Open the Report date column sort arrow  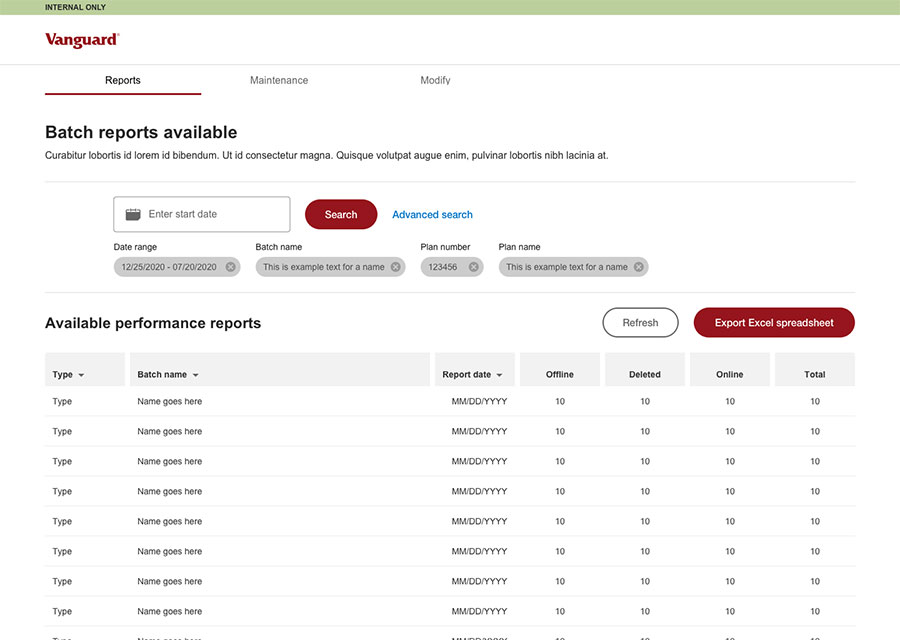[499, 375]
